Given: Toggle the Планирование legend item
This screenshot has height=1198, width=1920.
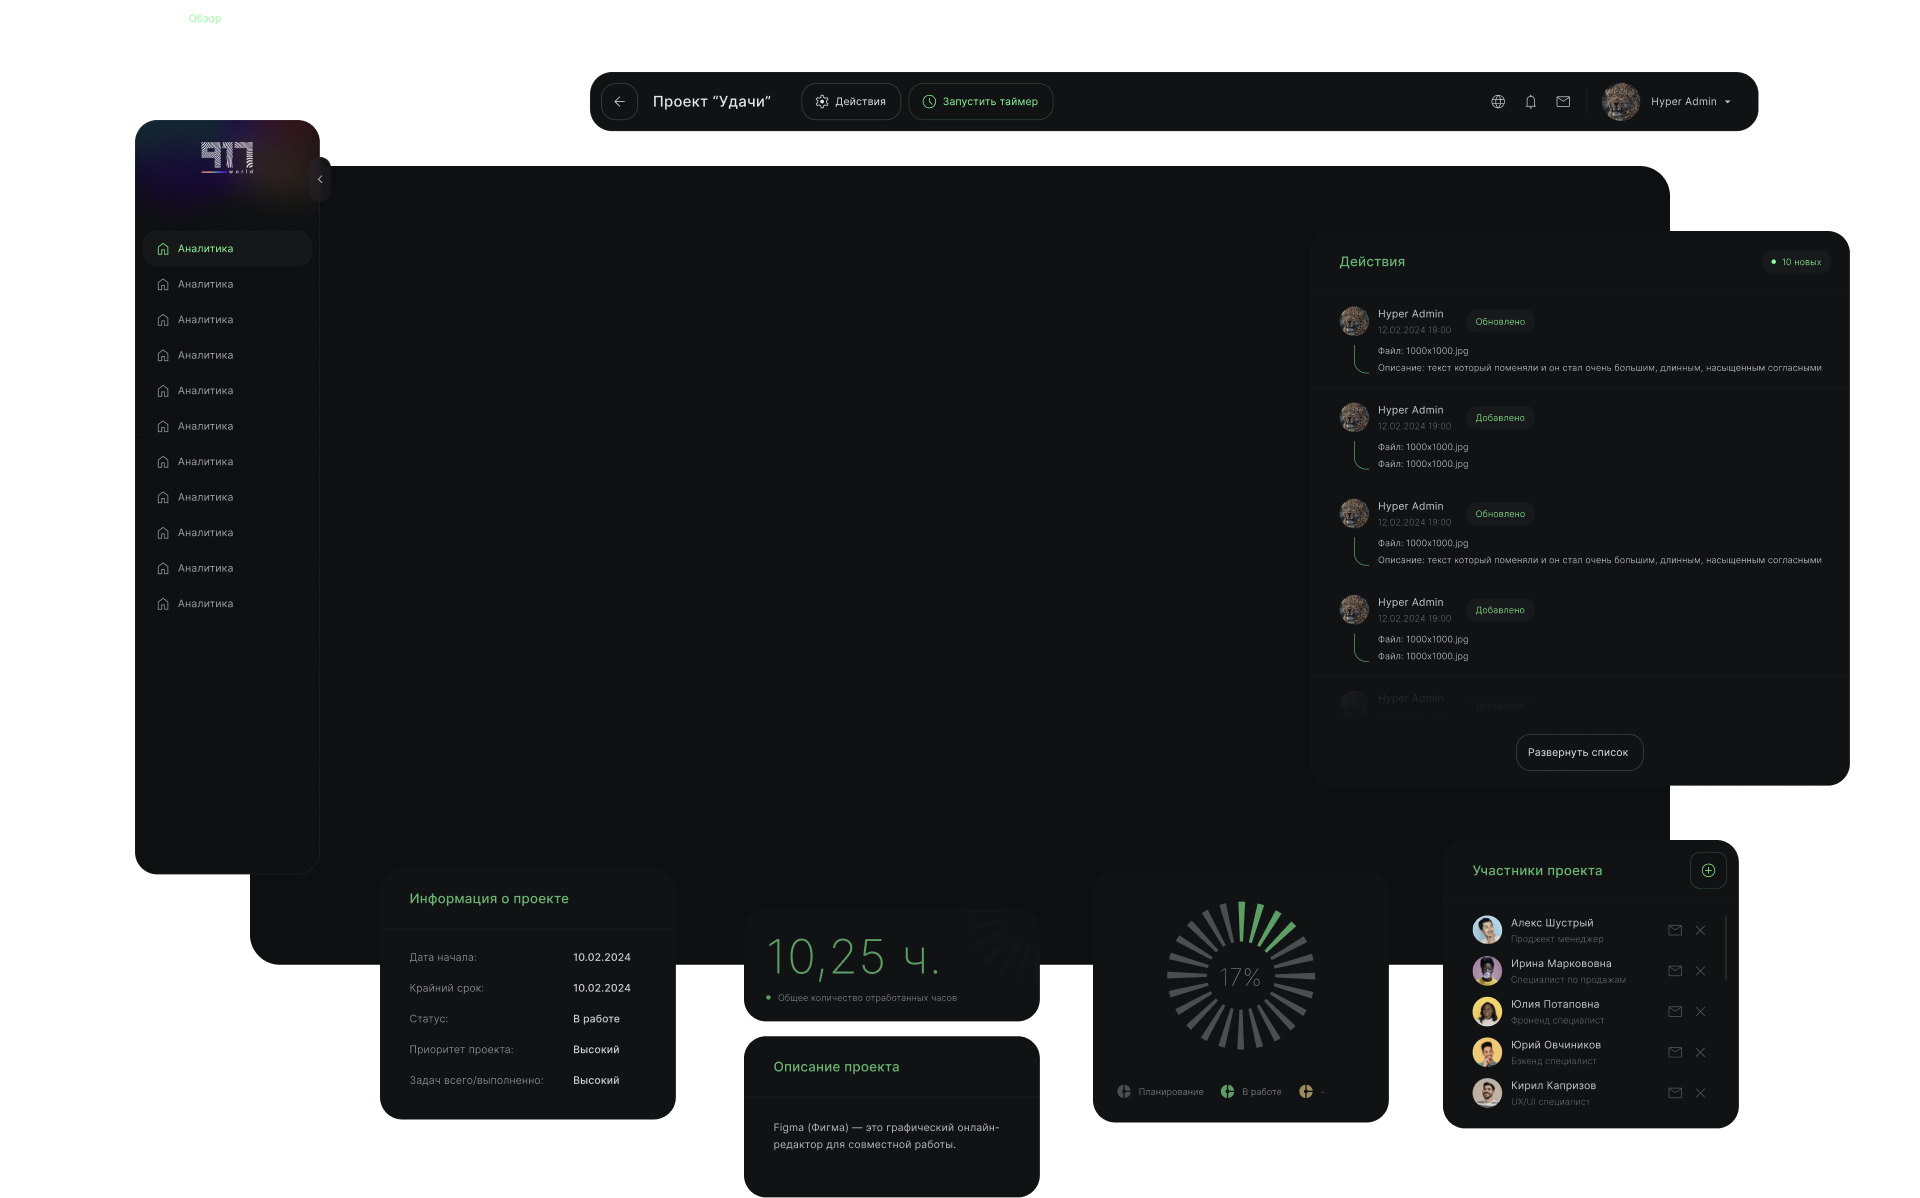Looking at the screenshot, I should point(1160,1092).
